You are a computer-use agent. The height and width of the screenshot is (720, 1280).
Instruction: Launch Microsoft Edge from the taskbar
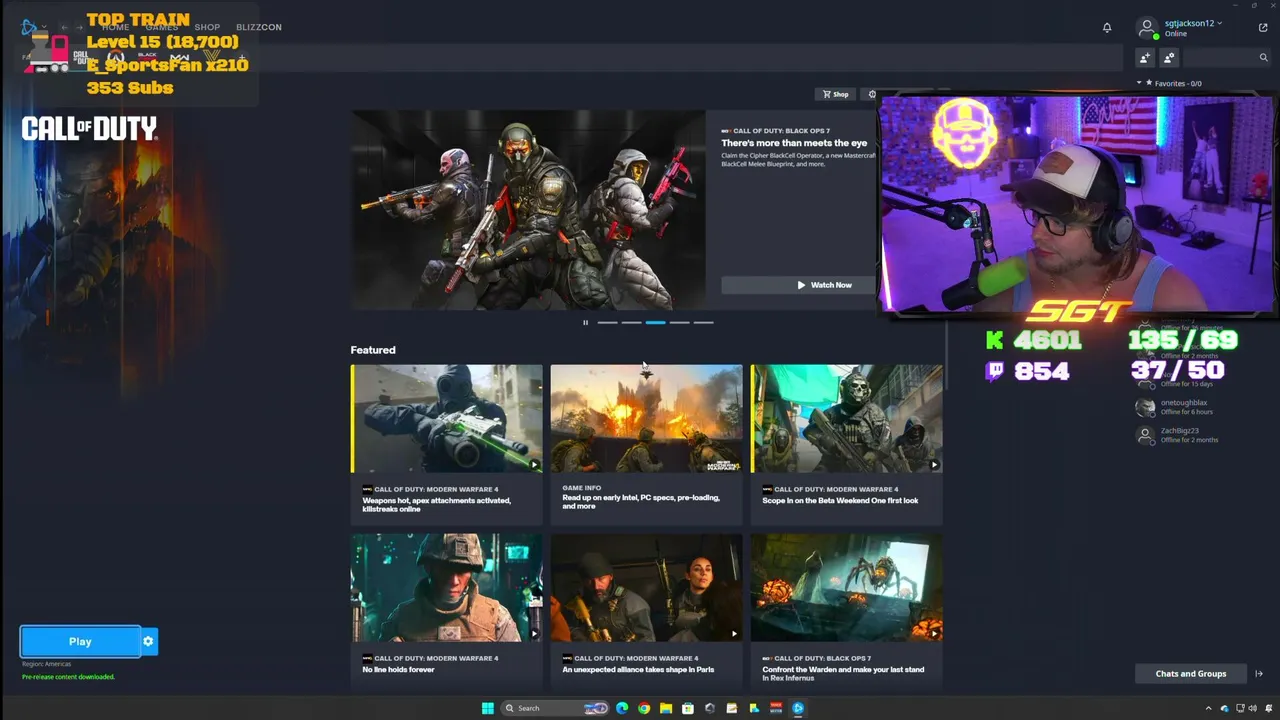622,708
